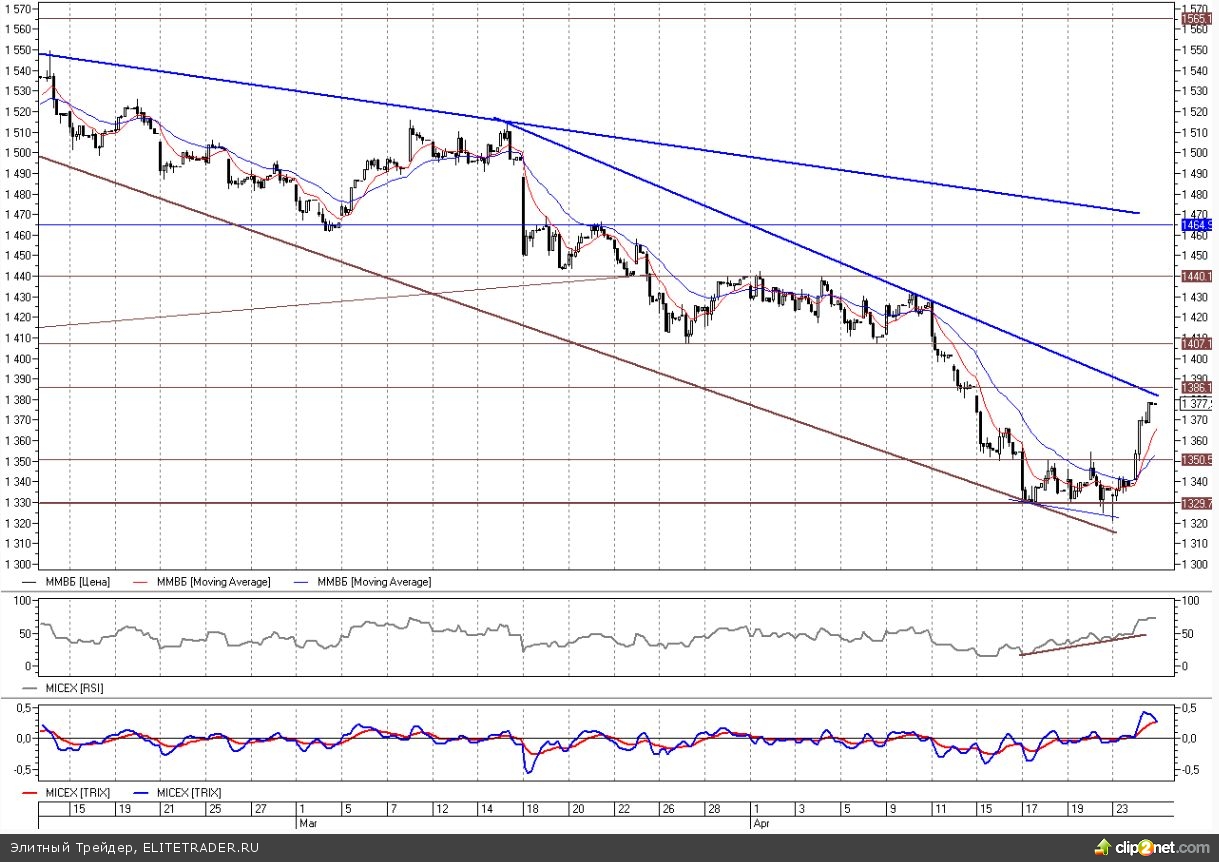Click the current price 1377 label

[x=1197, y=403]
